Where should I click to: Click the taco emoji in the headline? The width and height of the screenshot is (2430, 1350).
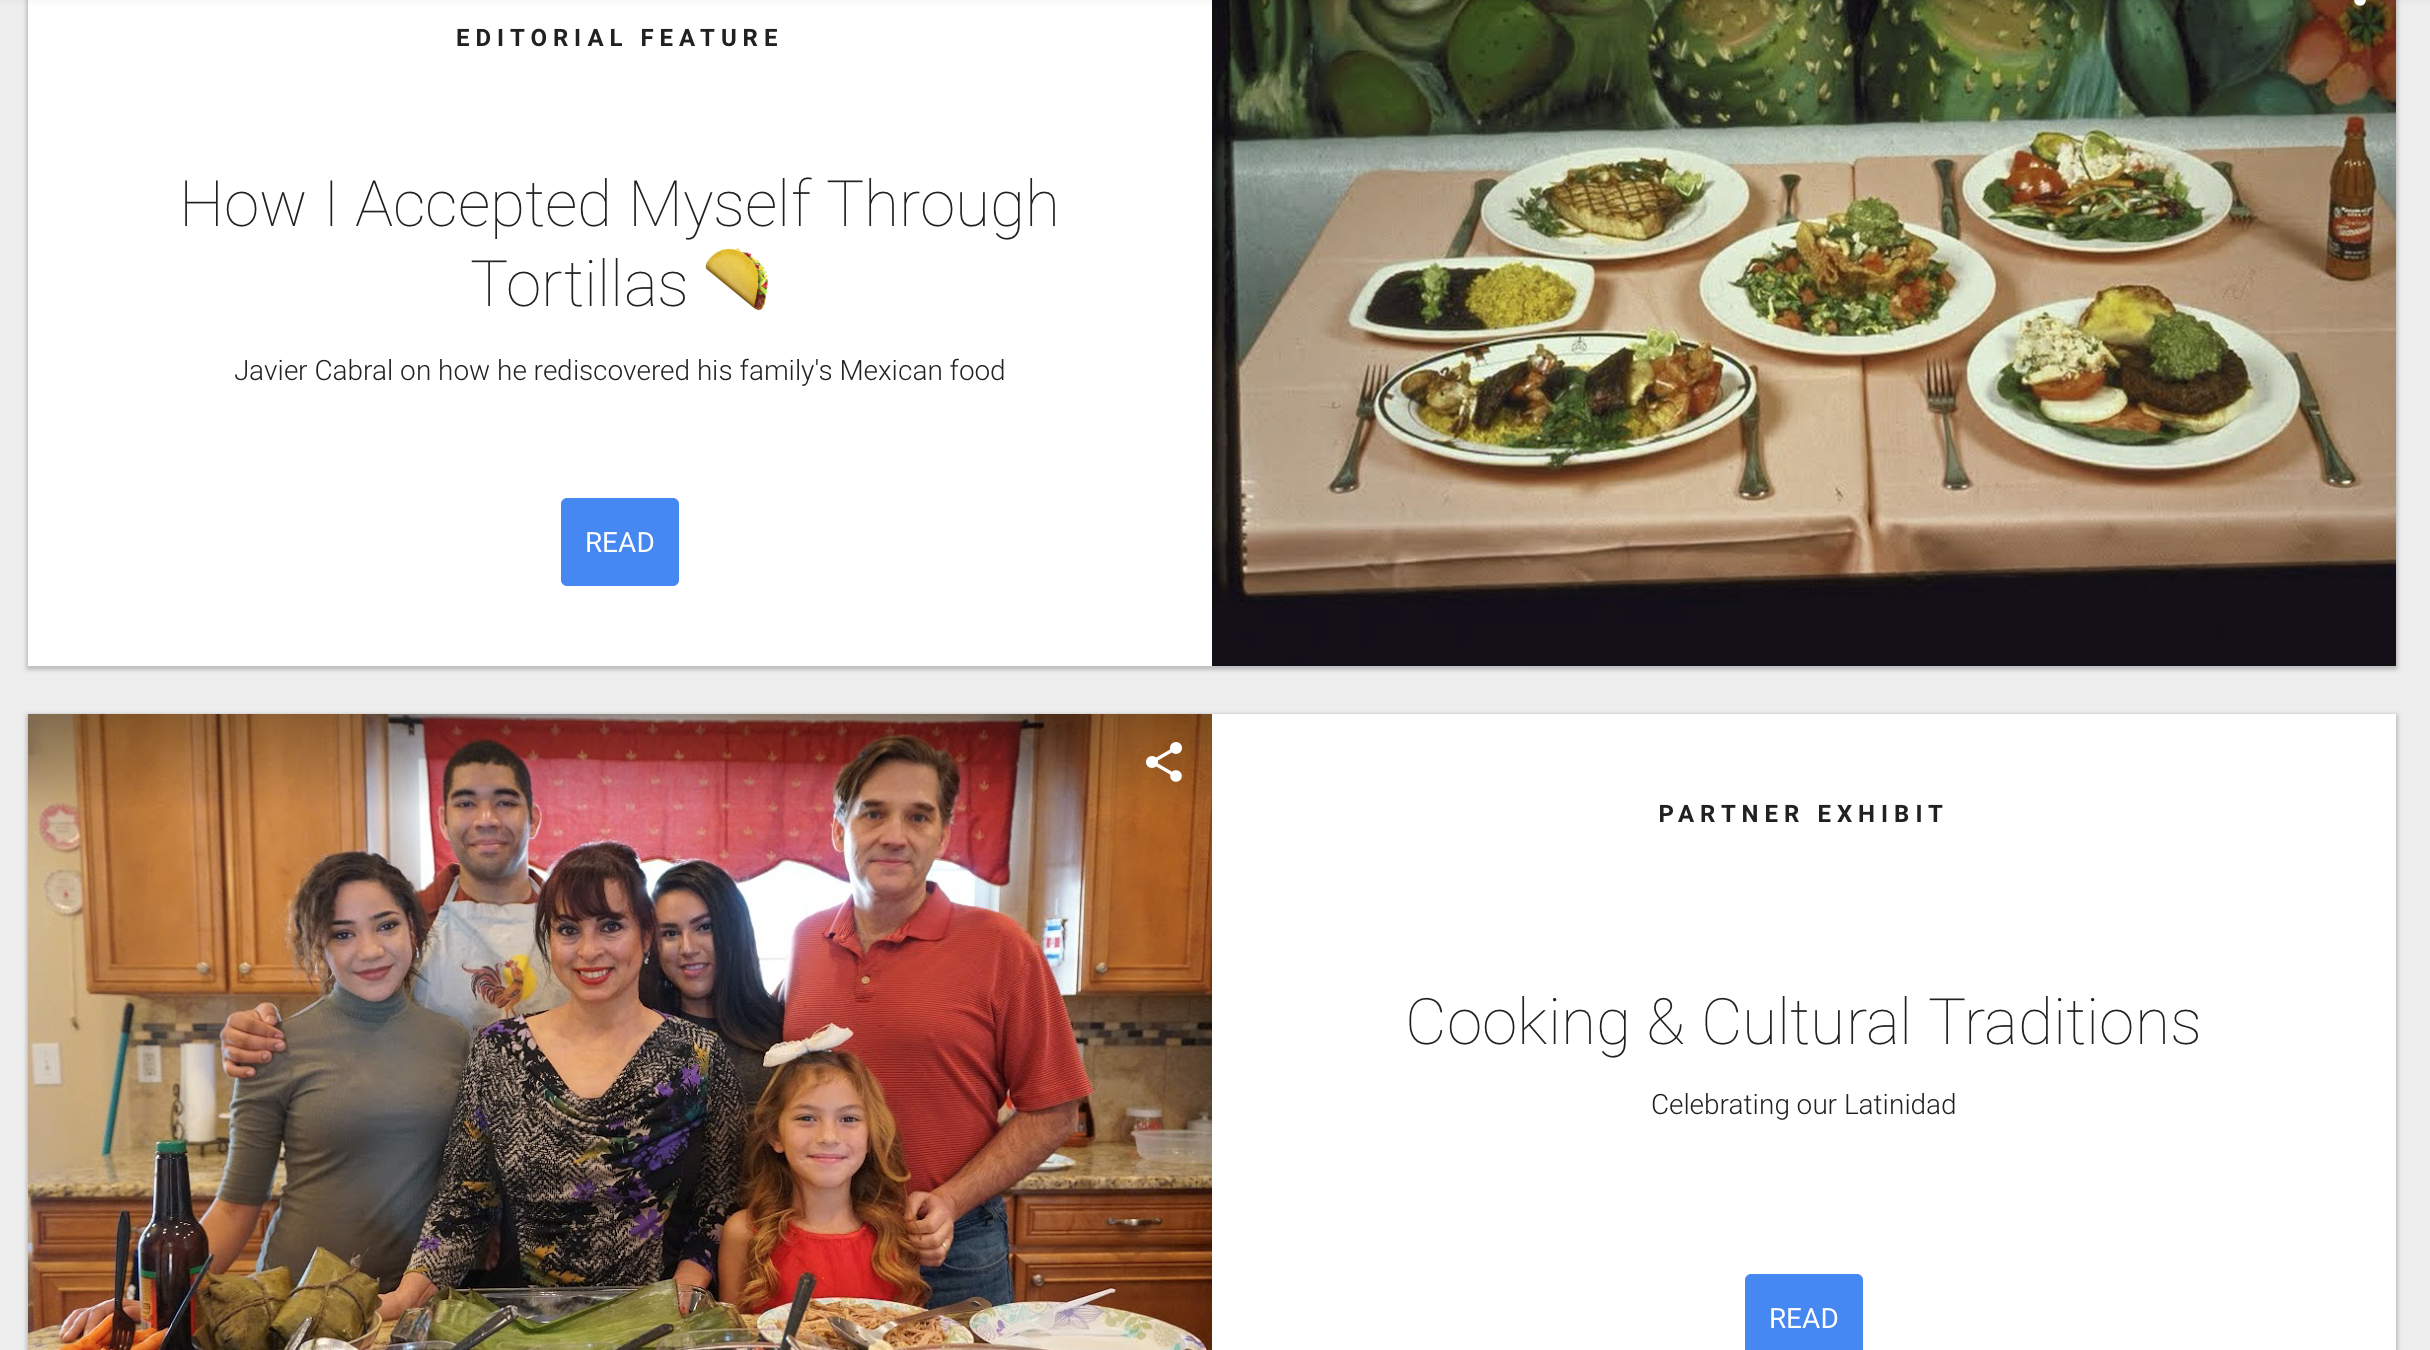pyautogui.click(x=737, y=279)
